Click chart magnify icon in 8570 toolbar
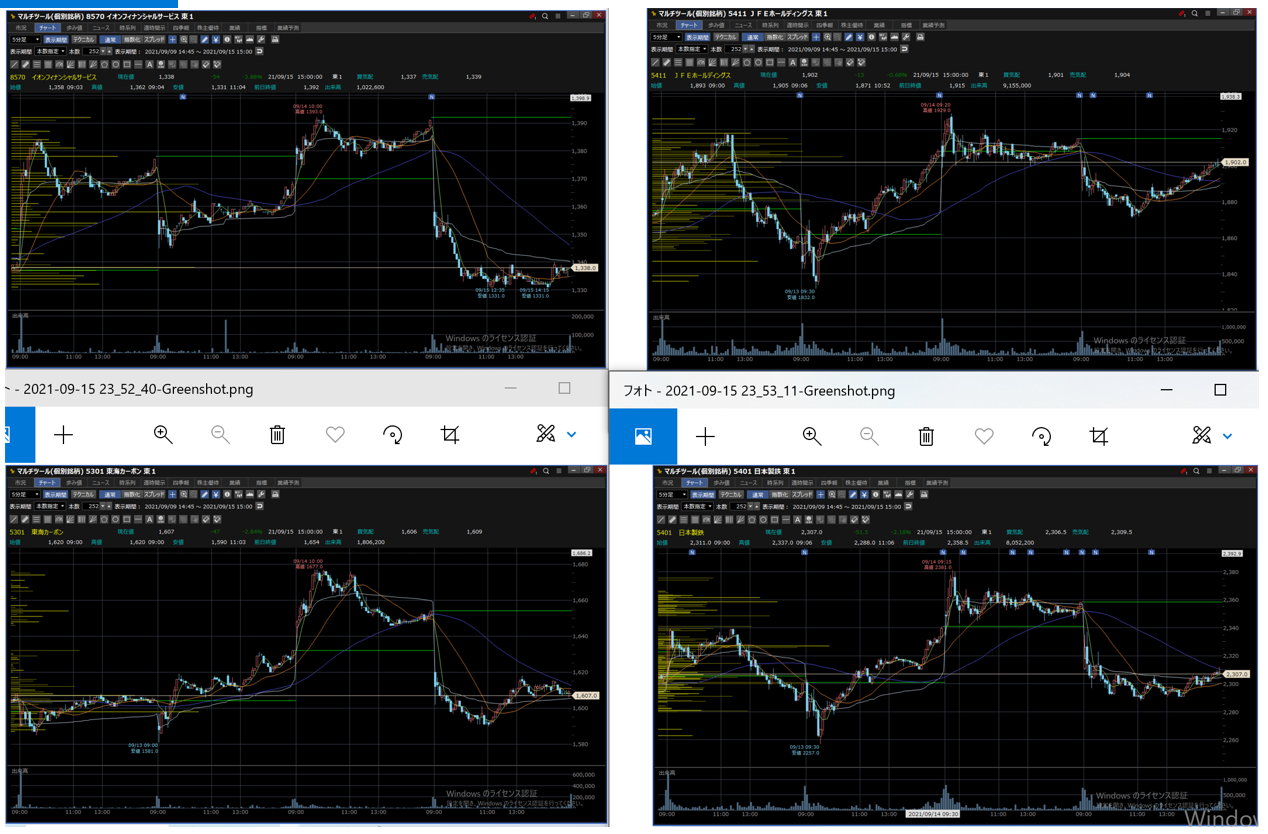This screenshot has width=1268, height=834. [183, 40]
